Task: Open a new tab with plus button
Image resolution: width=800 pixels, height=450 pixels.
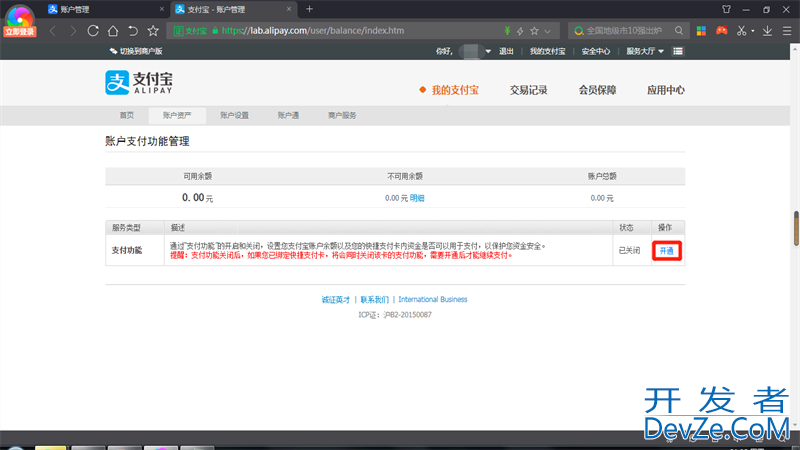Action: (x=309, y=9)
